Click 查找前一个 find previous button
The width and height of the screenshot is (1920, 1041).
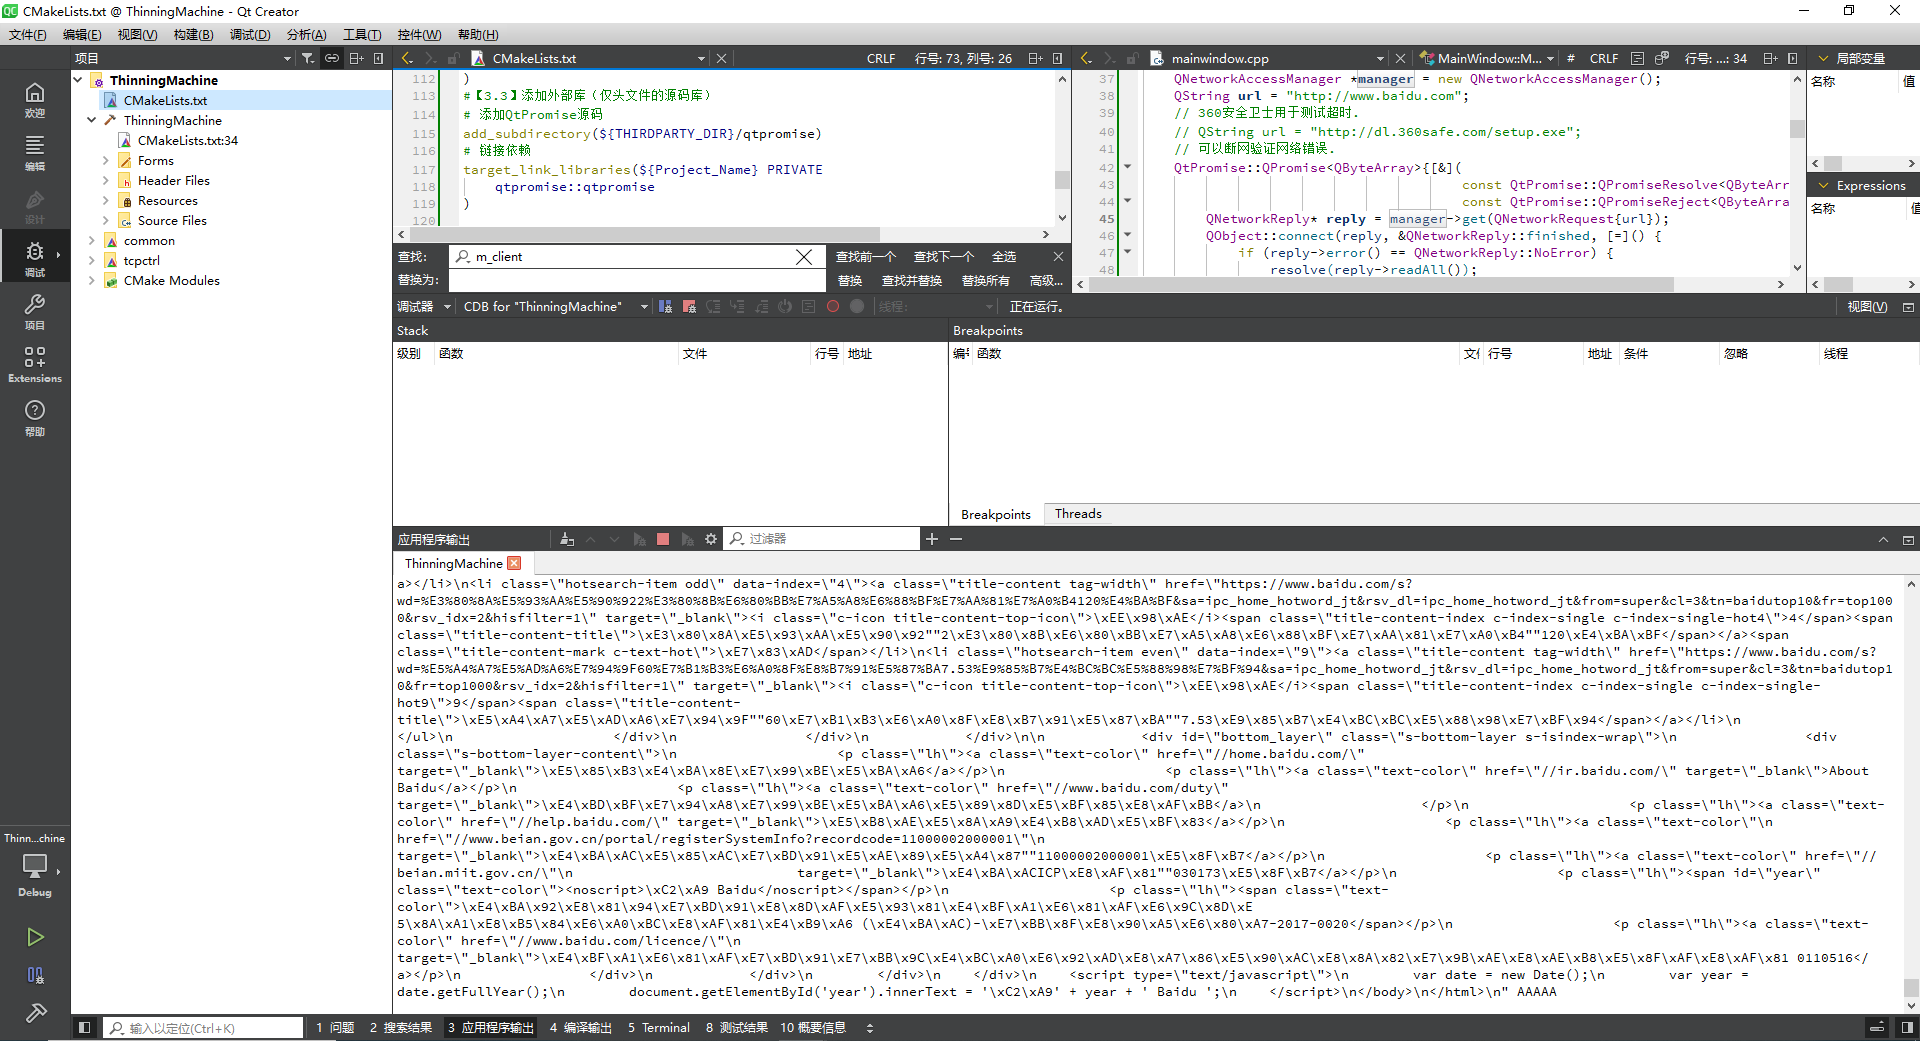coord(866,257)
